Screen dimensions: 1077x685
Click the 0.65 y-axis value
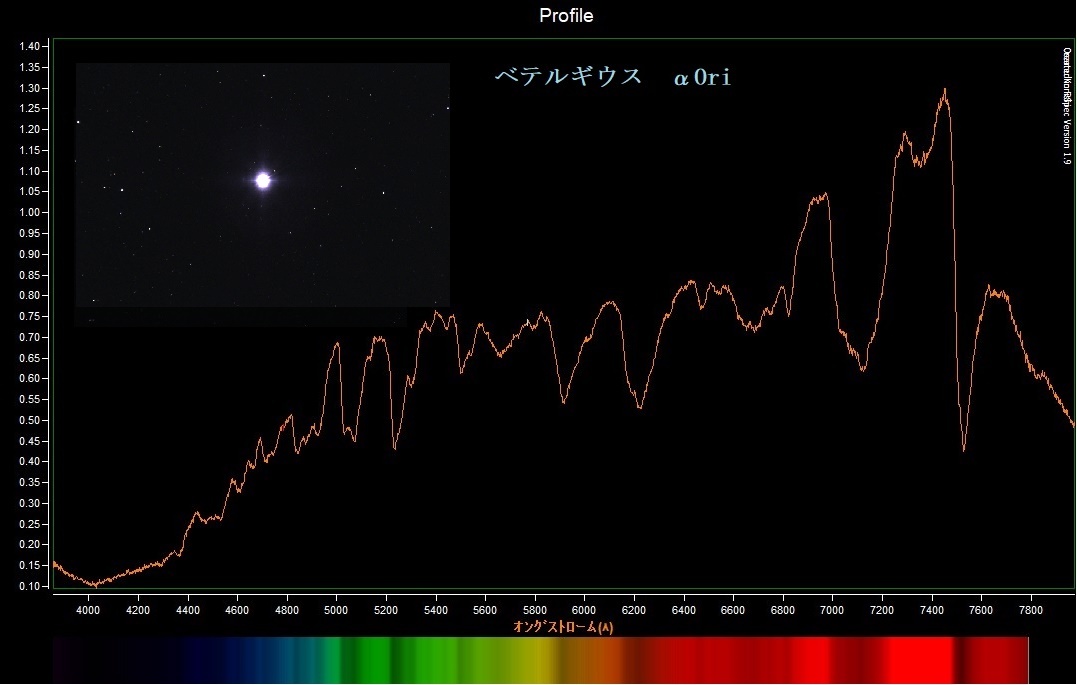click(x=30, y=358)
